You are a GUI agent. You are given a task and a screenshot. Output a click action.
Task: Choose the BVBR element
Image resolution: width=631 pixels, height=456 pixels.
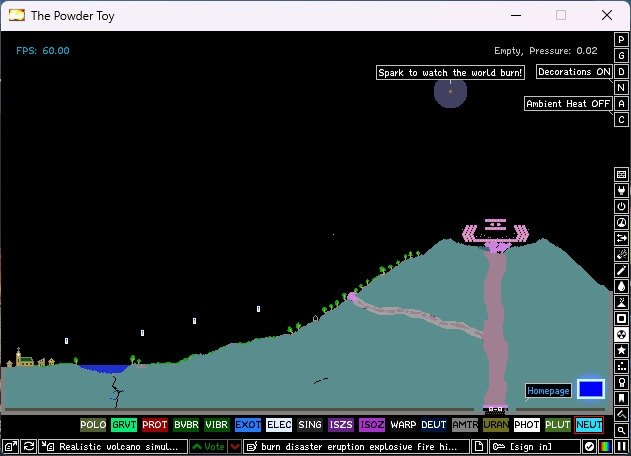(186, 425)
